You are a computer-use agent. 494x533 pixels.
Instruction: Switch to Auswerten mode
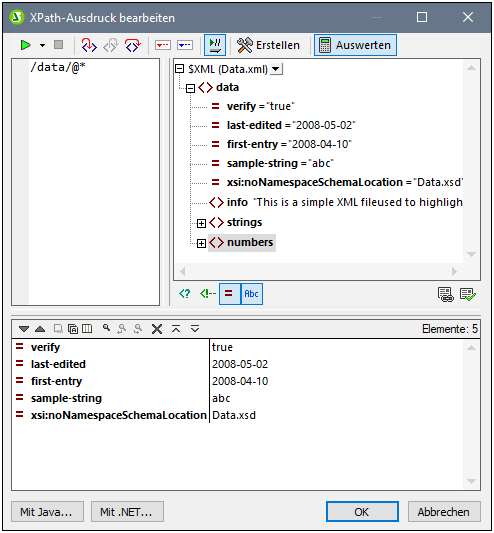point(355,45)
